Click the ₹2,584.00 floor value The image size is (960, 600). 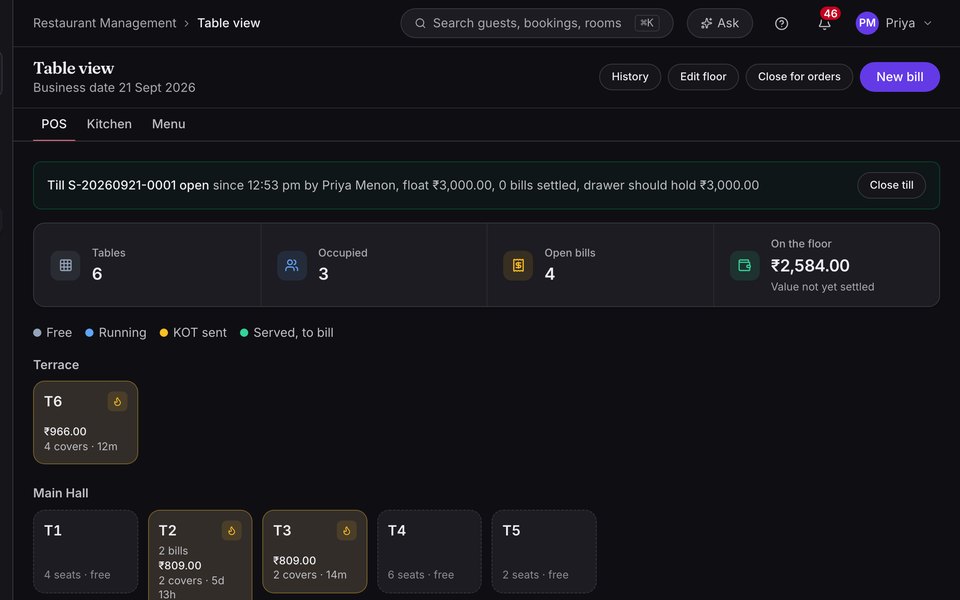pyautogui.click(x=810, y=266)
